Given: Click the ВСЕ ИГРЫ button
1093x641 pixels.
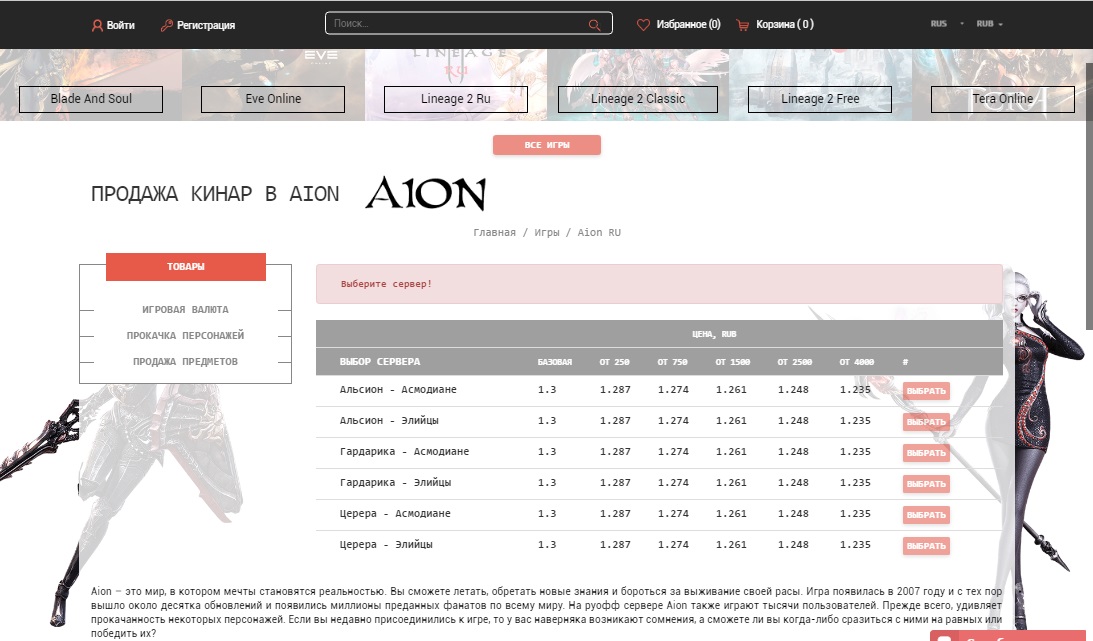Looking at the screenshot, I should click(546, 145).
